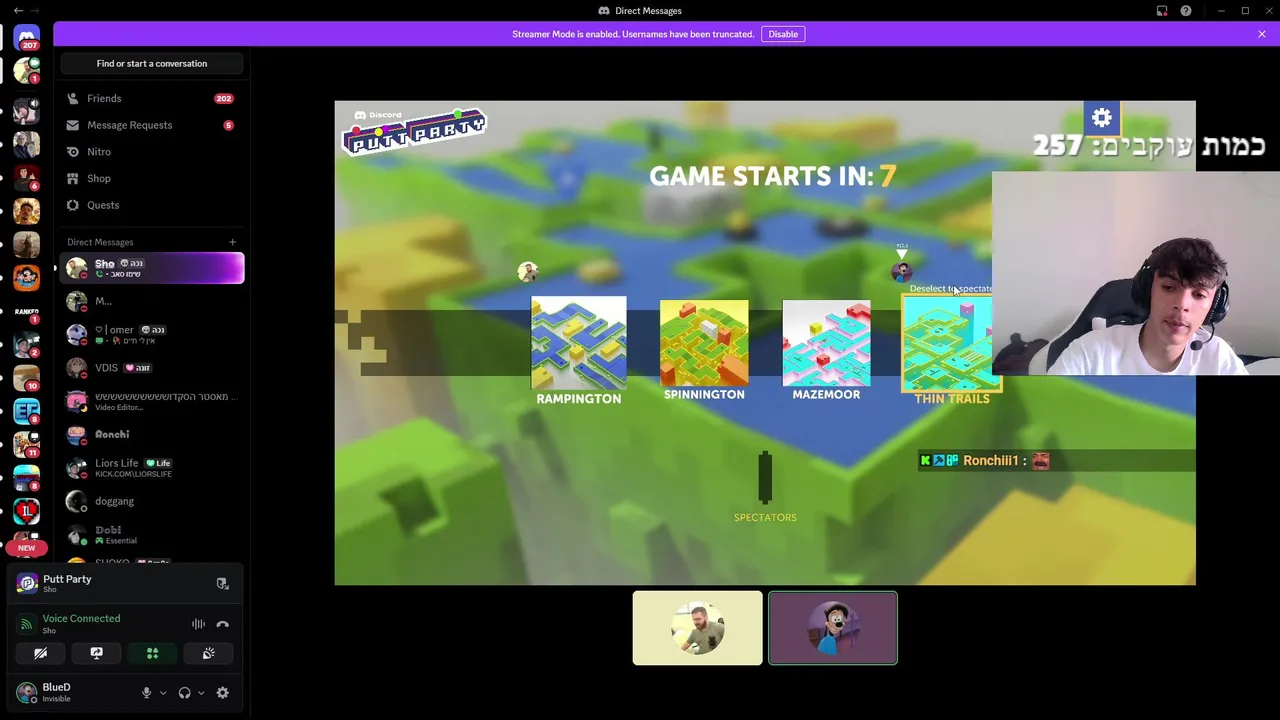Disconnect from the voice call
The width and height of the screenshot is (1280, 720).
(x=222, y=624)
